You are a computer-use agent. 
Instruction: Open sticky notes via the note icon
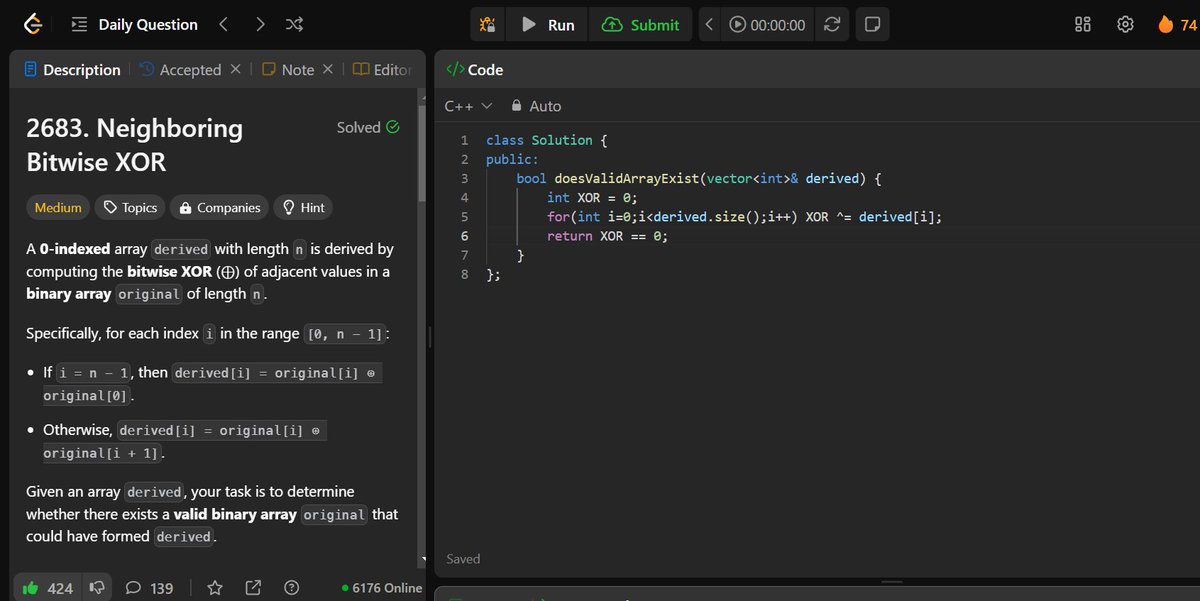[x=872, y=24]
